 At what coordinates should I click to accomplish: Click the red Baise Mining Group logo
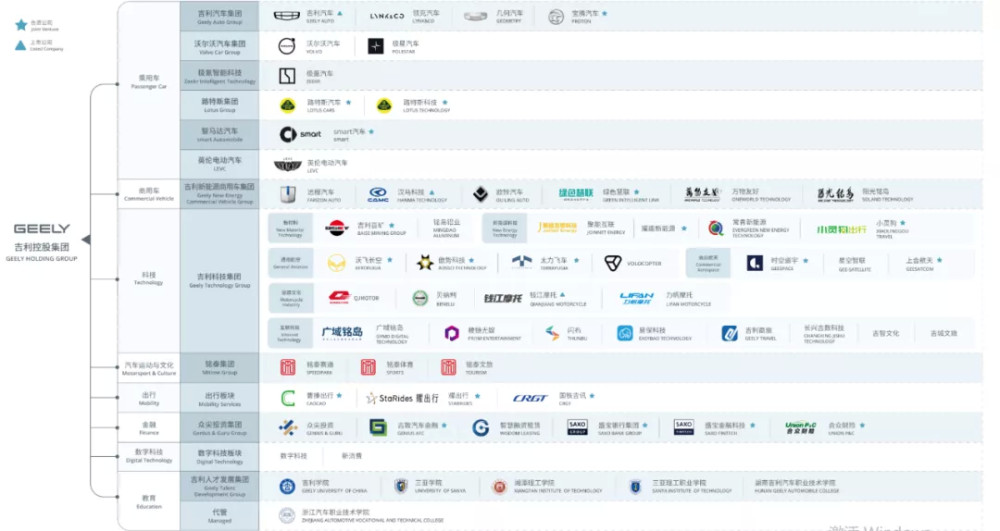pos(336,228)
